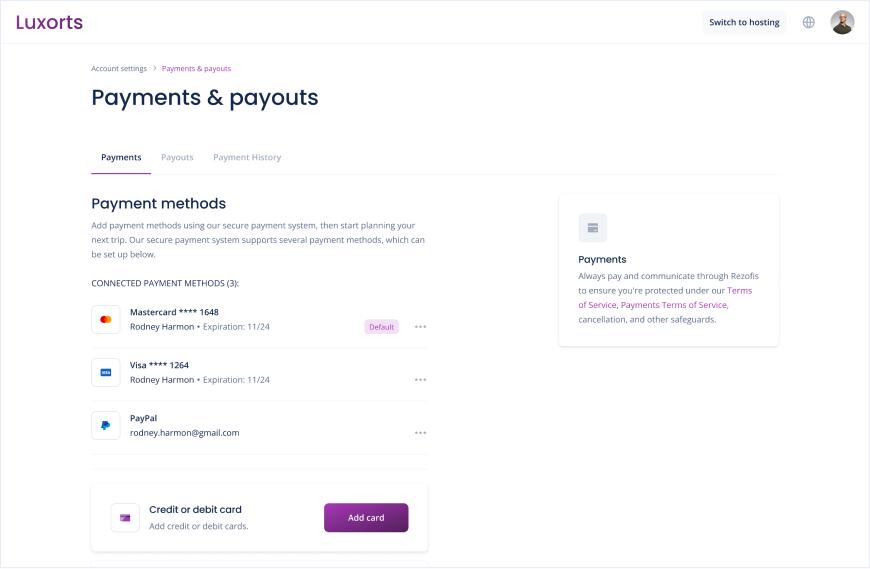Go to Account settings breadcrumb
The image size is (870, 569).
tap(119, 69)
